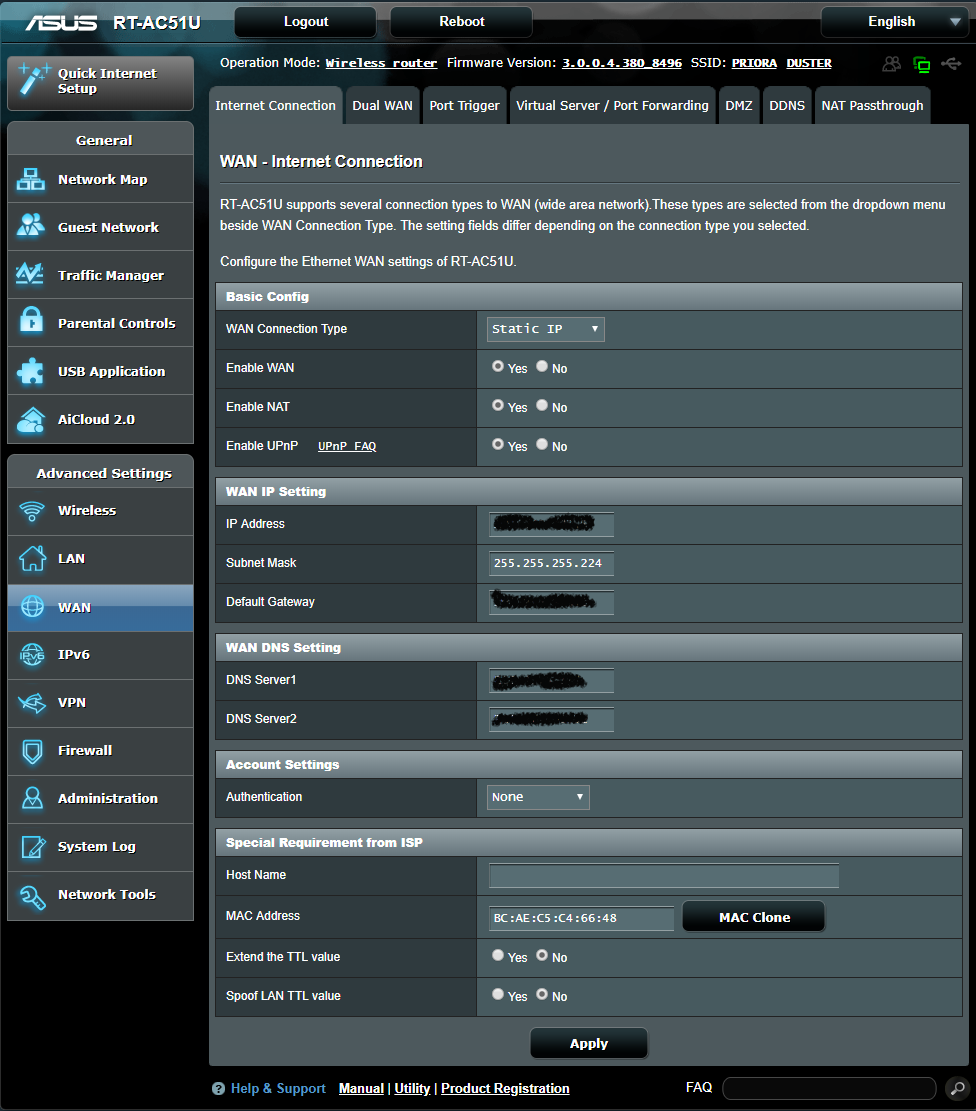The image size is (976, 1111).
Task: Select the Internet Connection tab
Action: coord(275,106)
